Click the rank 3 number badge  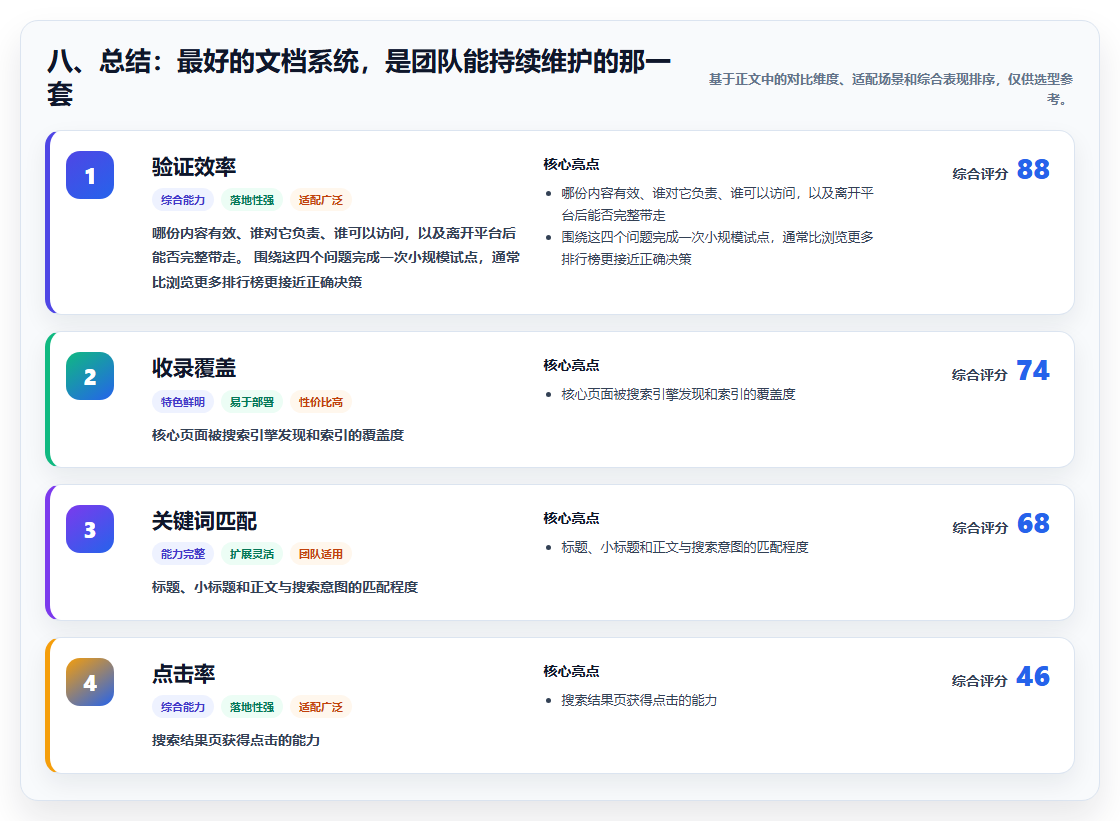90,529
